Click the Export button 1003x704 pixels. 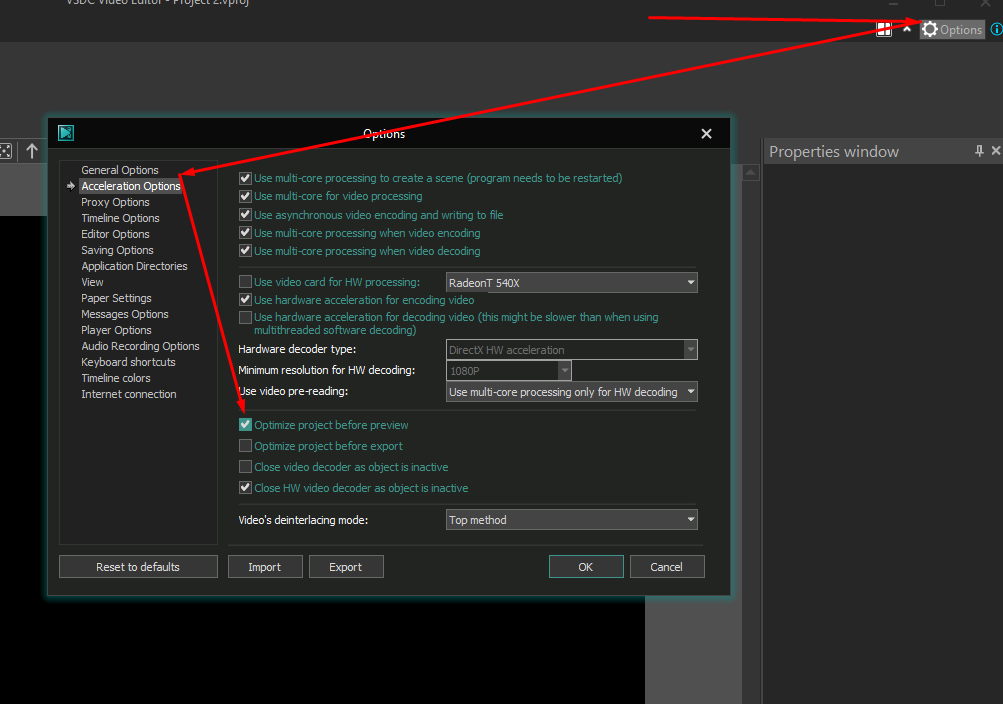[346, 567]
